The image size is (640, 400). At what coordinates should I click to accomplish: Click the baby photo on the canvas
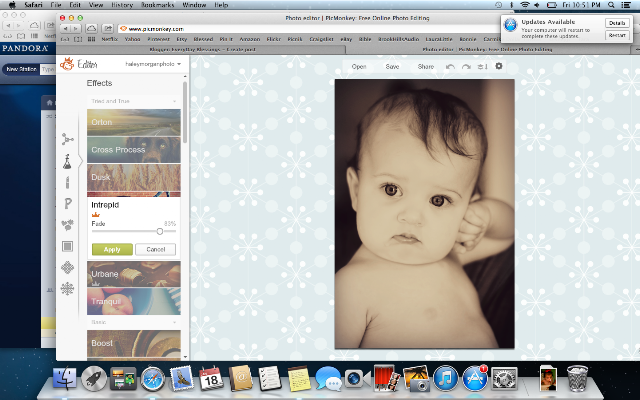coord(424,214)
